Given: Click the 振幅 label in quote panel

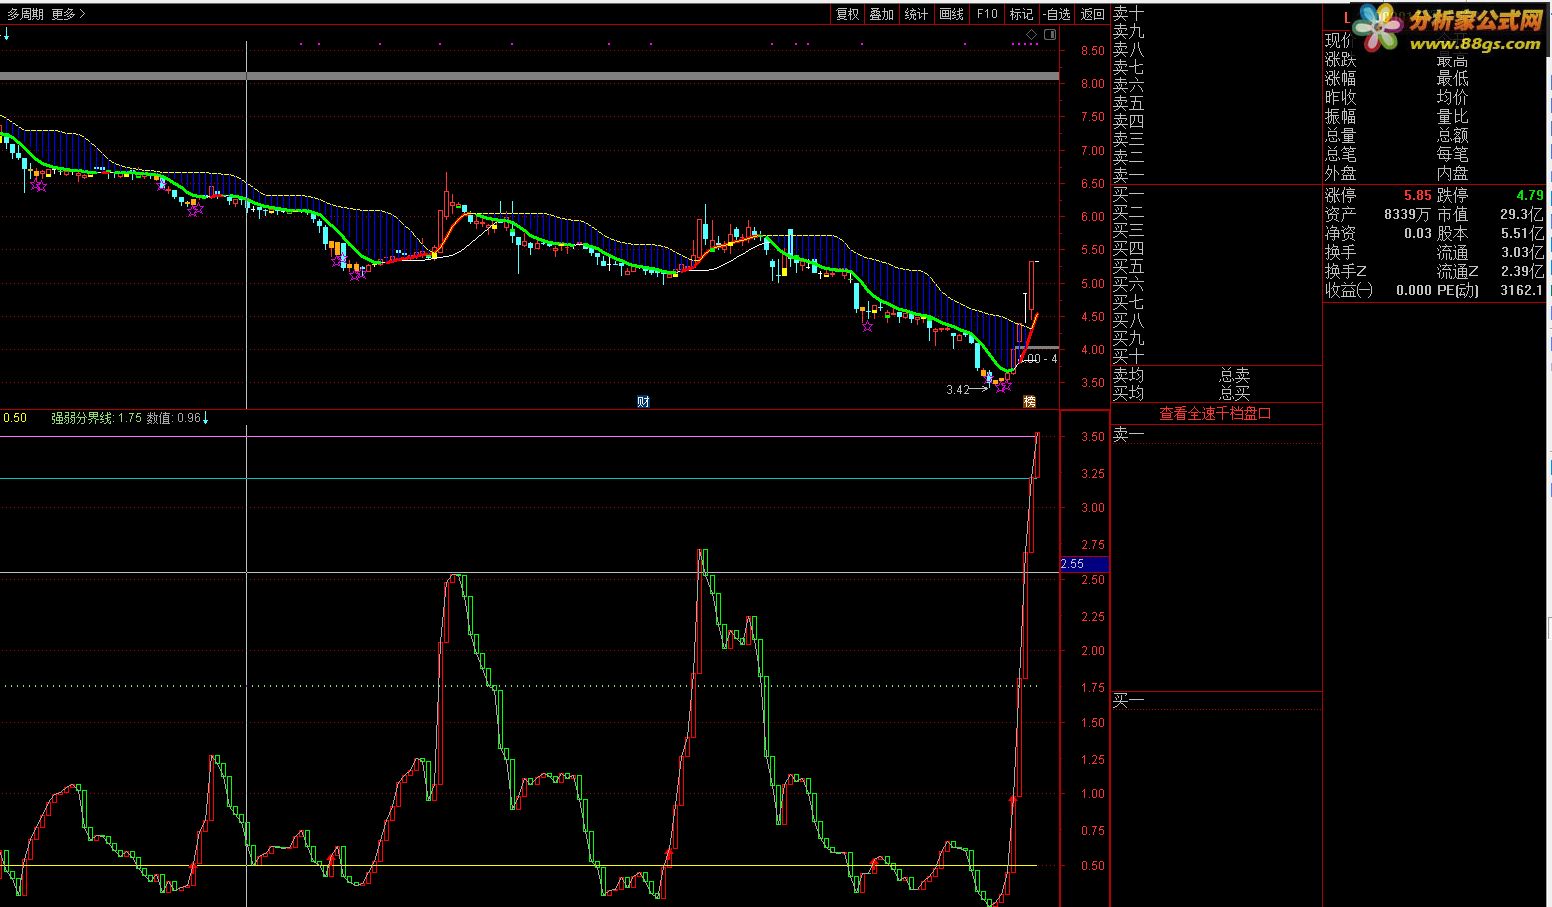Looking at the screenshot, I should [x=1341, y=116].
